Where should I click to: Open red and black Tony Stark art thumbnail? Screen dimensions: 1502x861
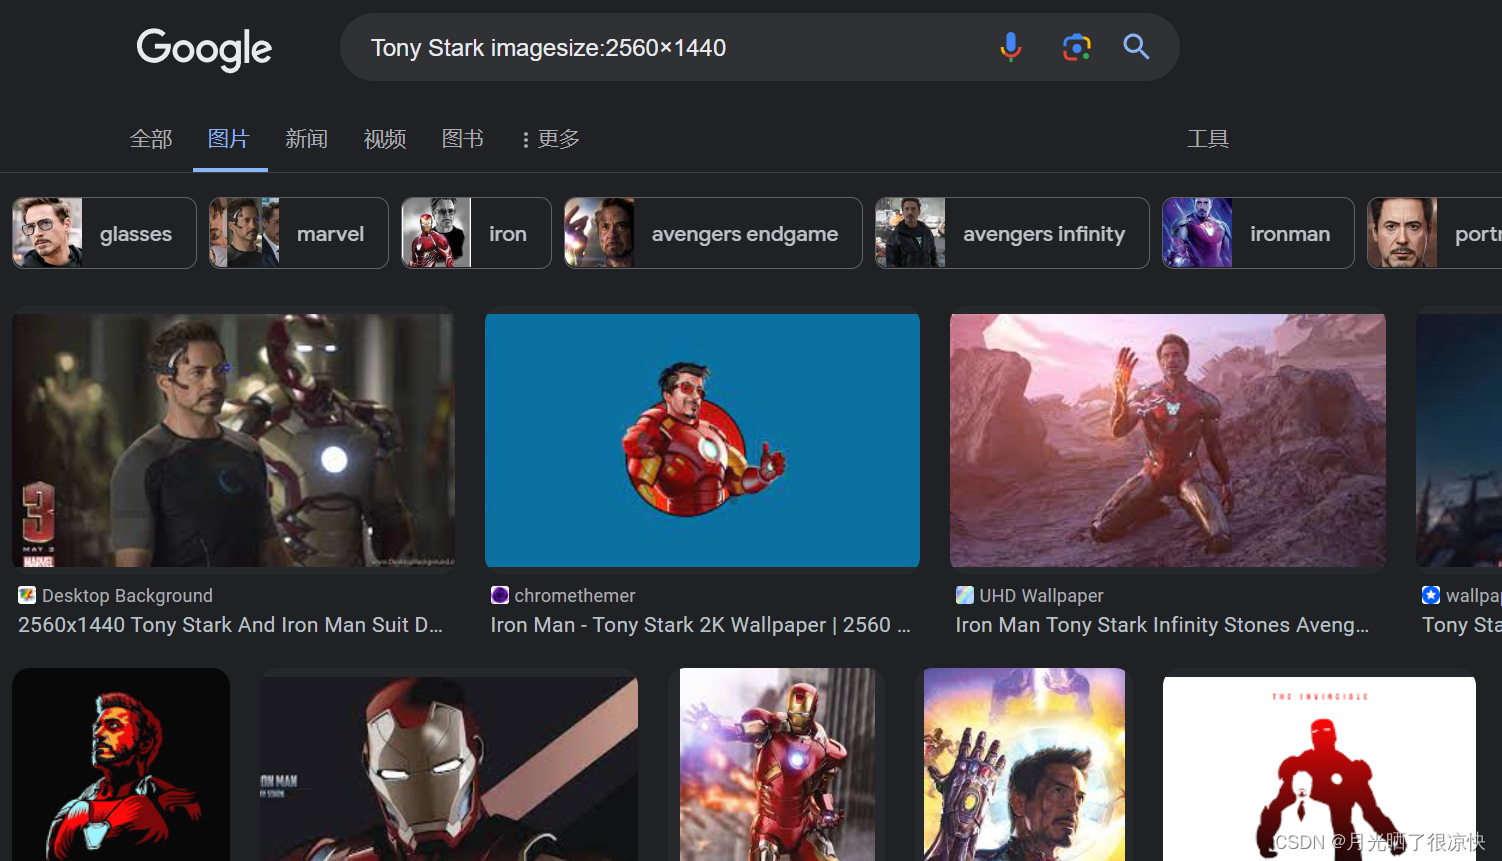coord(121,764)
